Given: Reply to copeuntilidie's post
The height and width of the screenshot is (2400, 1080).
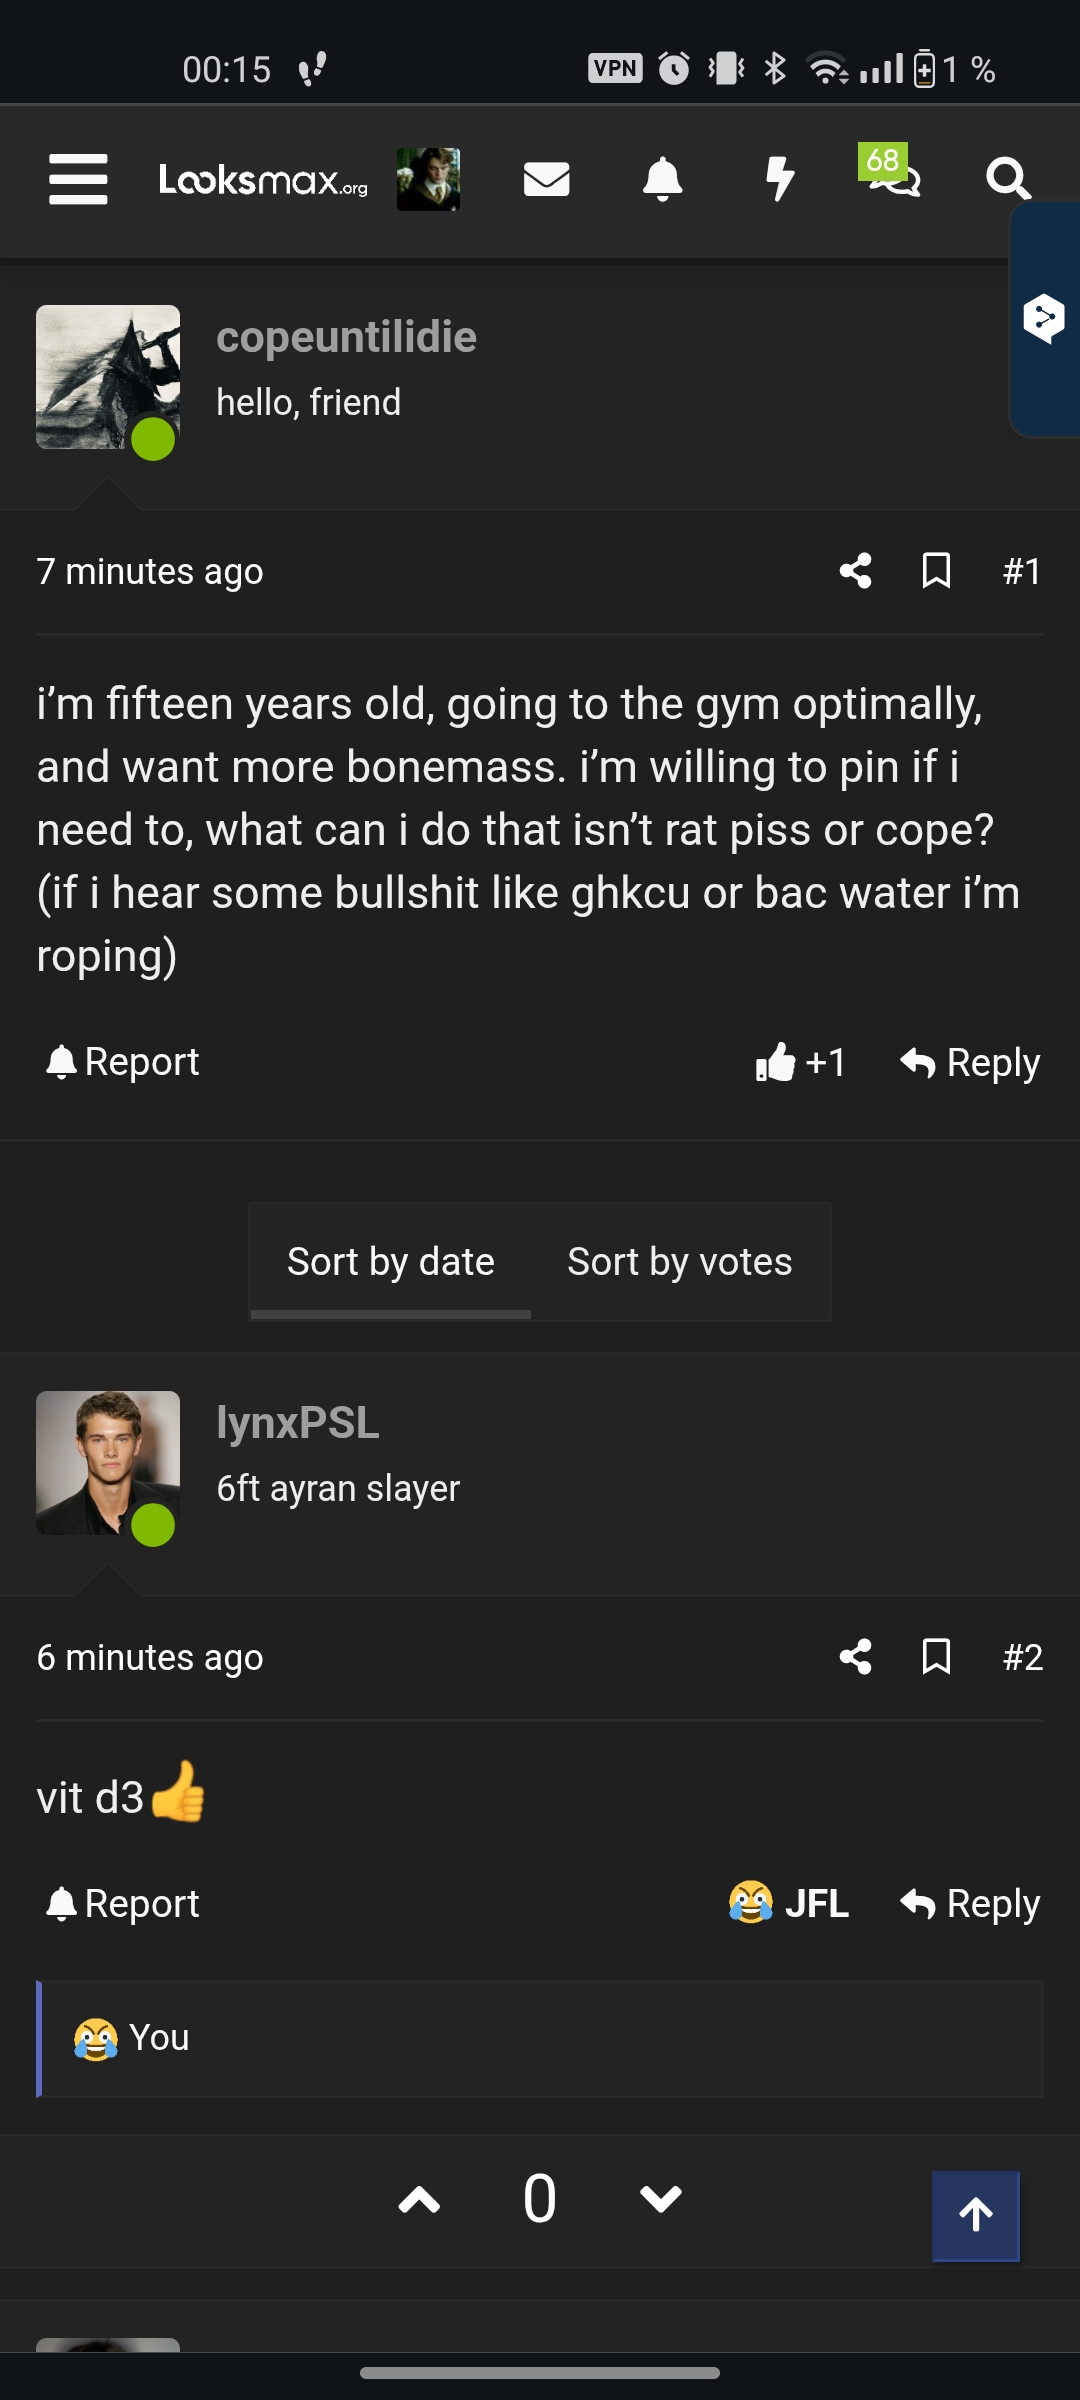Looking at the screenshot, I should coord(969,1062).
